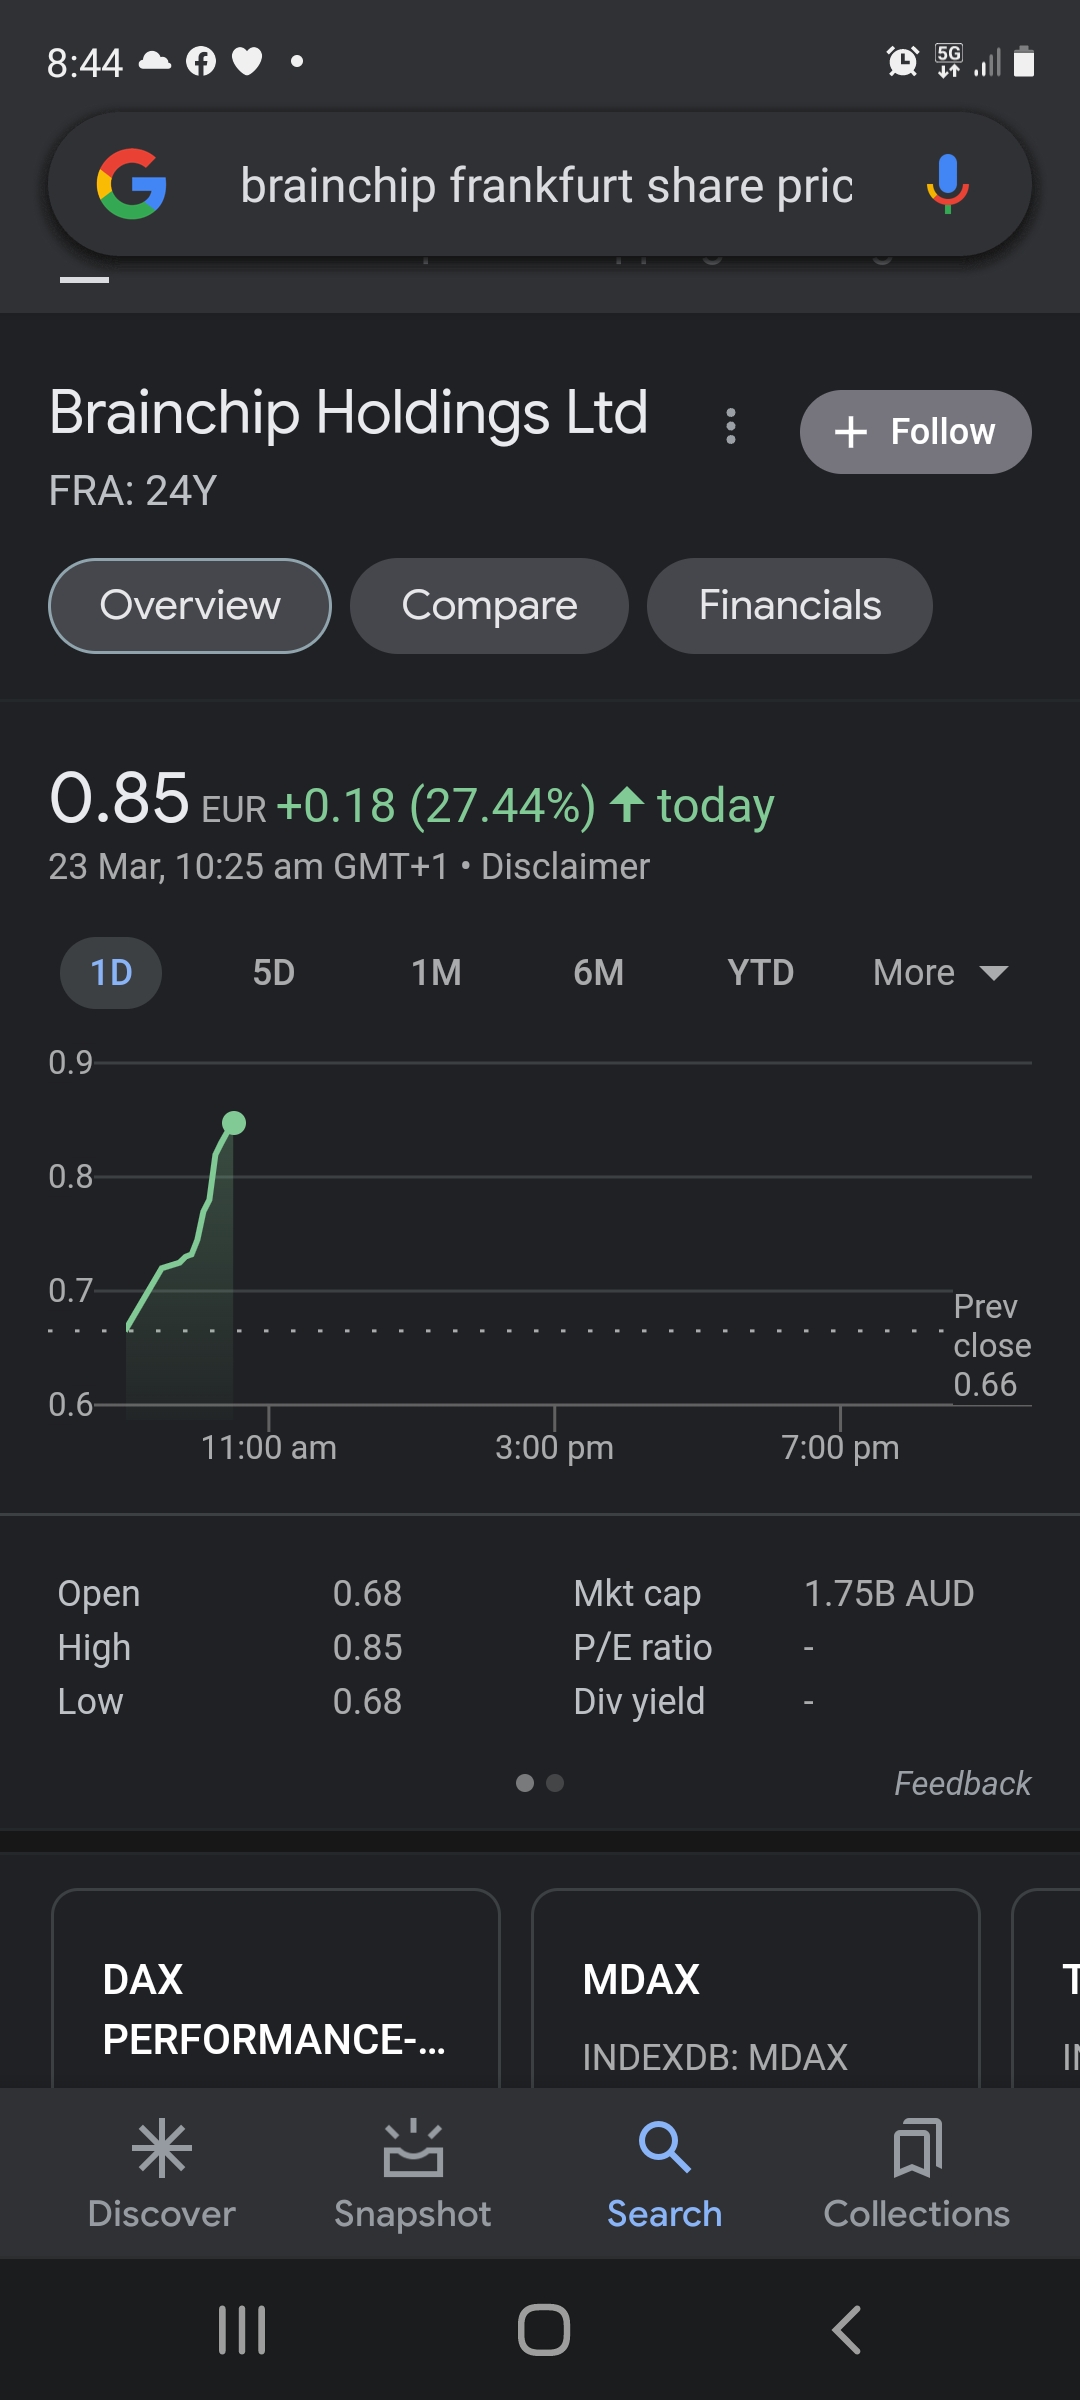Follow Brainchip Holdings Ltd
1080x2400 pixels.
click(915, 432)
